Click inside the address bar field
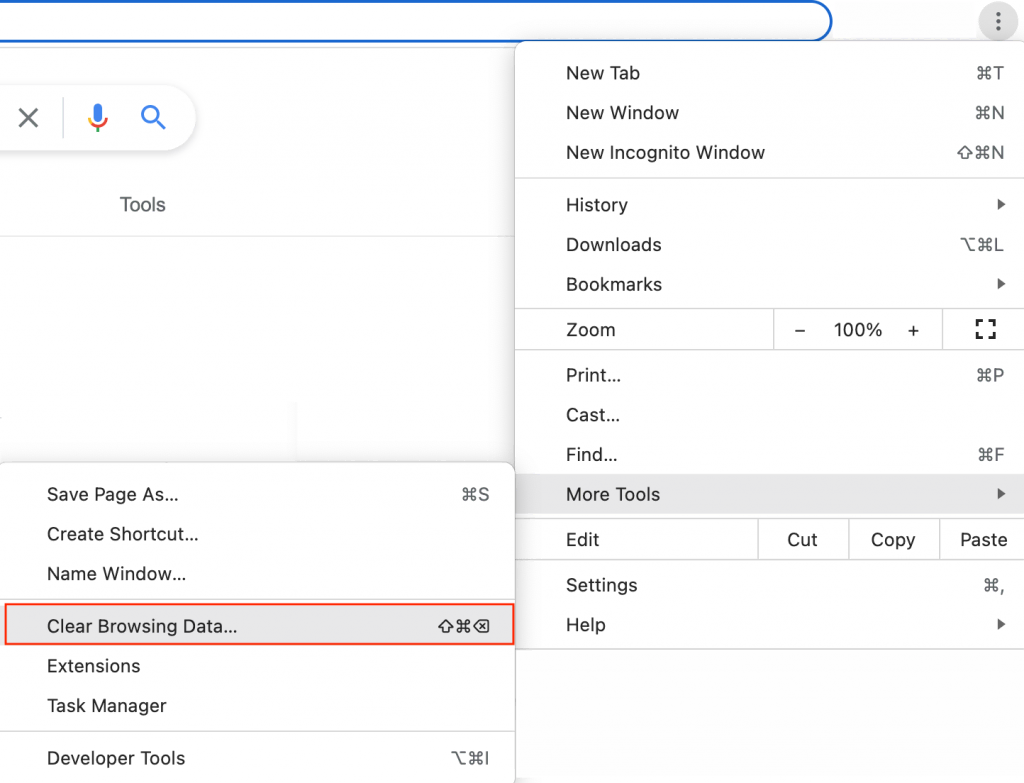 (x=400, y=20)
